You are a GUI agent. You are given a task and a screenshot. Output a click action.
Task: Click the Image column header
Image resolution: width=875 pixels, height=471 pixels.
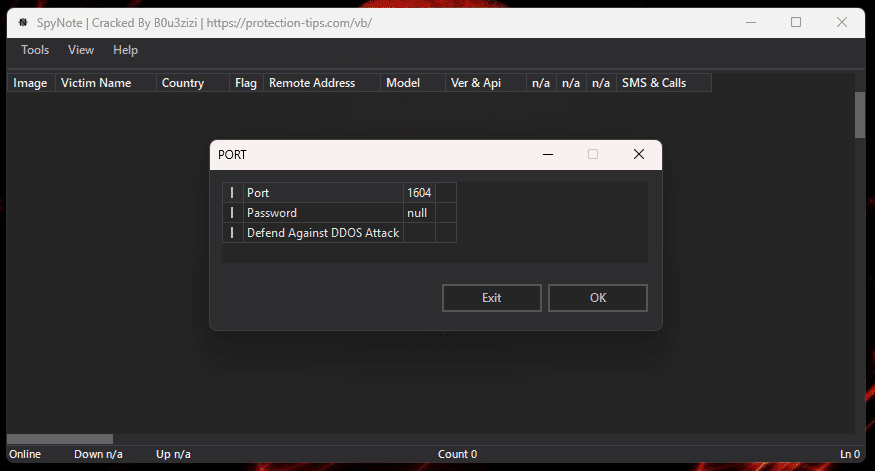[31, 83]
